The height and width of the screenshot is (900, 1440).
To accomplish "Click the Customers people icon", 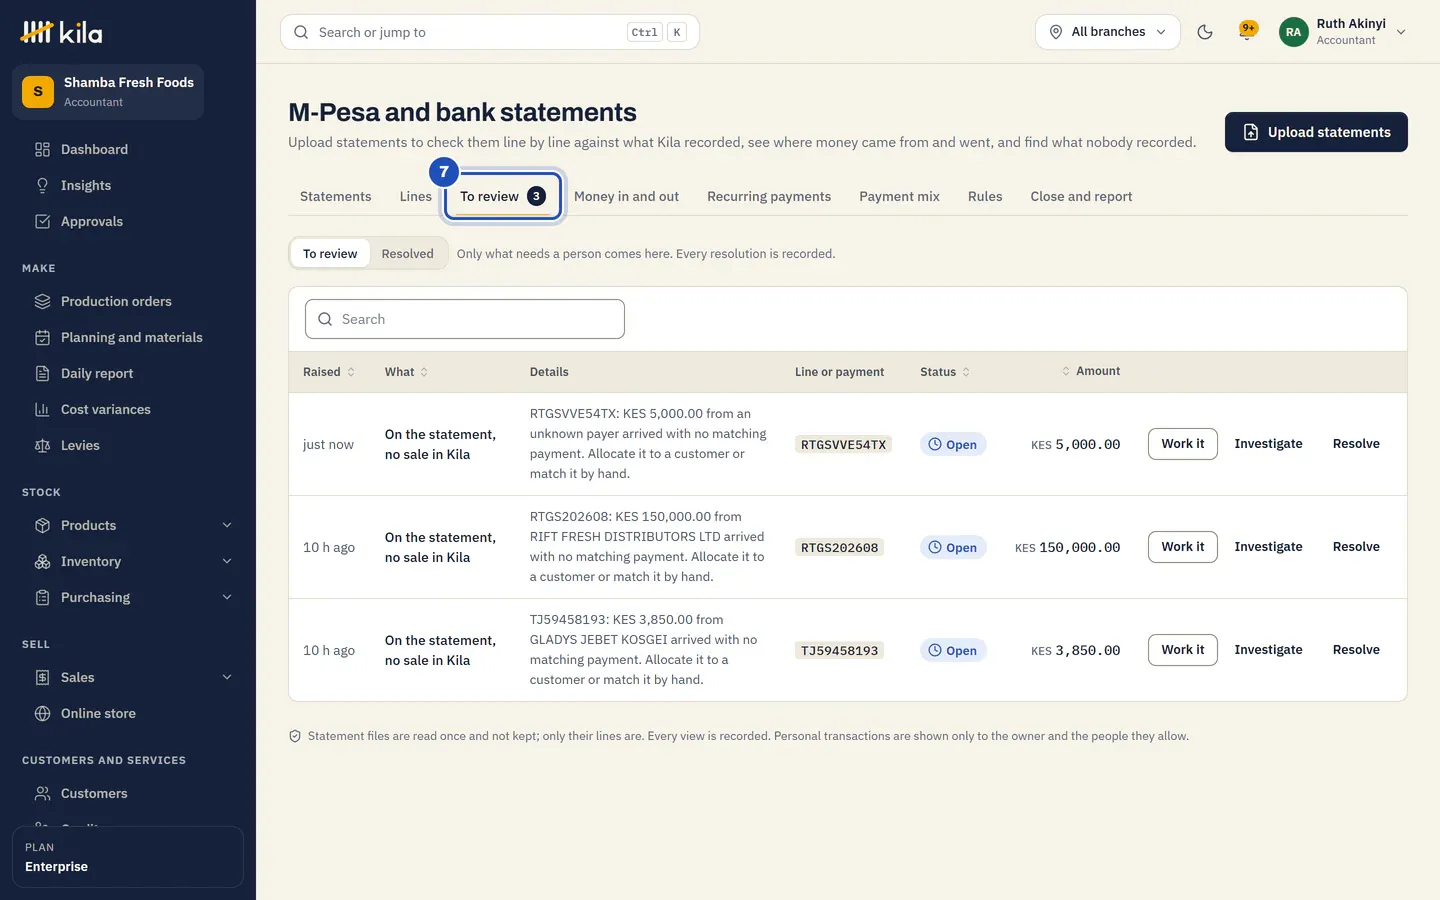I will (42, 794).
